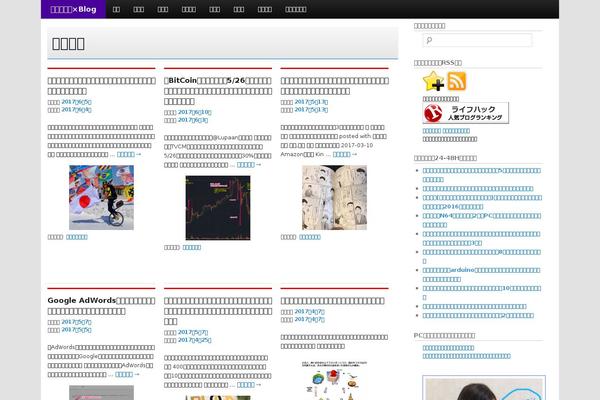
Task: Open the manga book pages thumbnail
Action: coord(334,198)
